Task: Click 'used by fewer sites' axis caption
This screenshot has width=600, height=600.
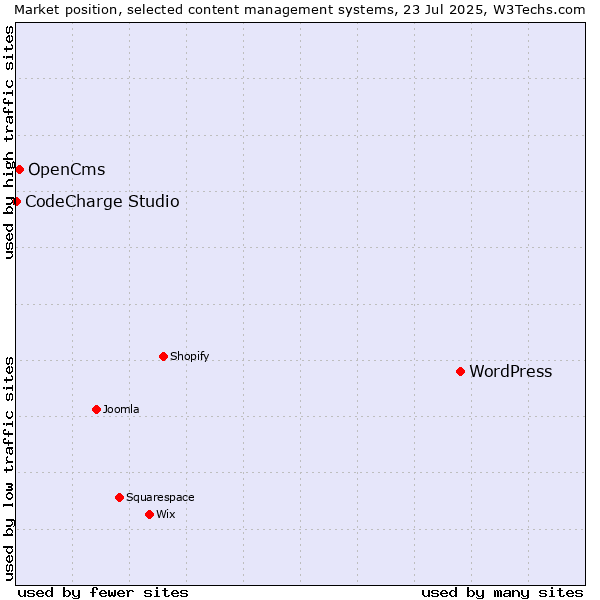Action: [x=103, y=593]
